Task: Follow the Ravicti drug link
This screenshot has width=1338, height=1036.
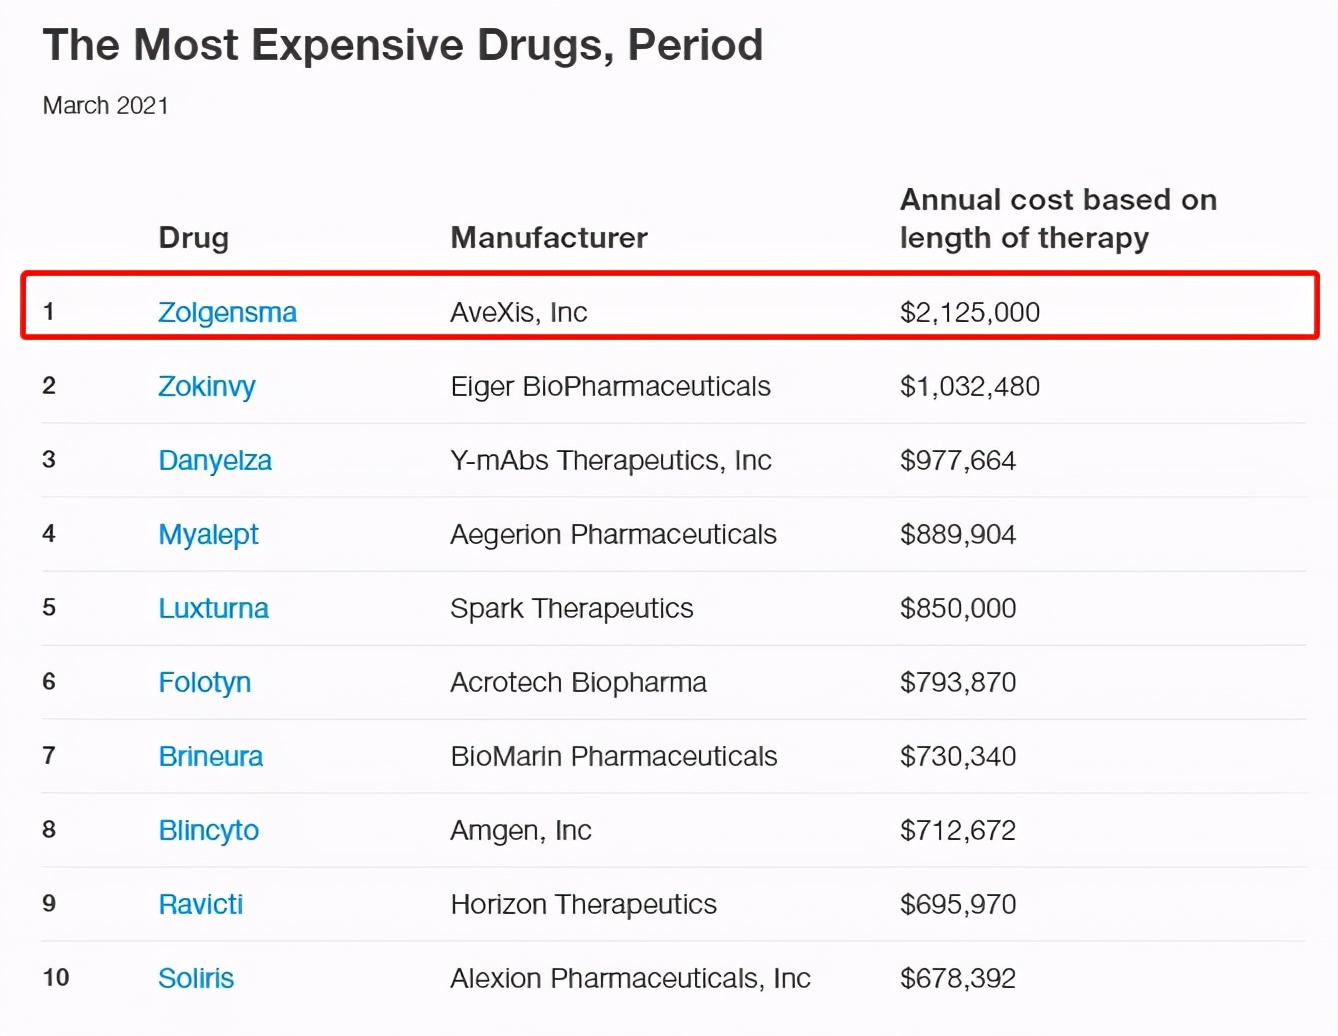Action: point(200,905)
